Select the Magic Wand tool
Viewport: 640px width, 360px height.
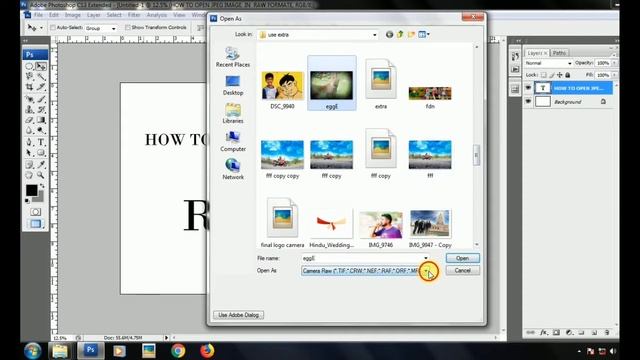41,76
